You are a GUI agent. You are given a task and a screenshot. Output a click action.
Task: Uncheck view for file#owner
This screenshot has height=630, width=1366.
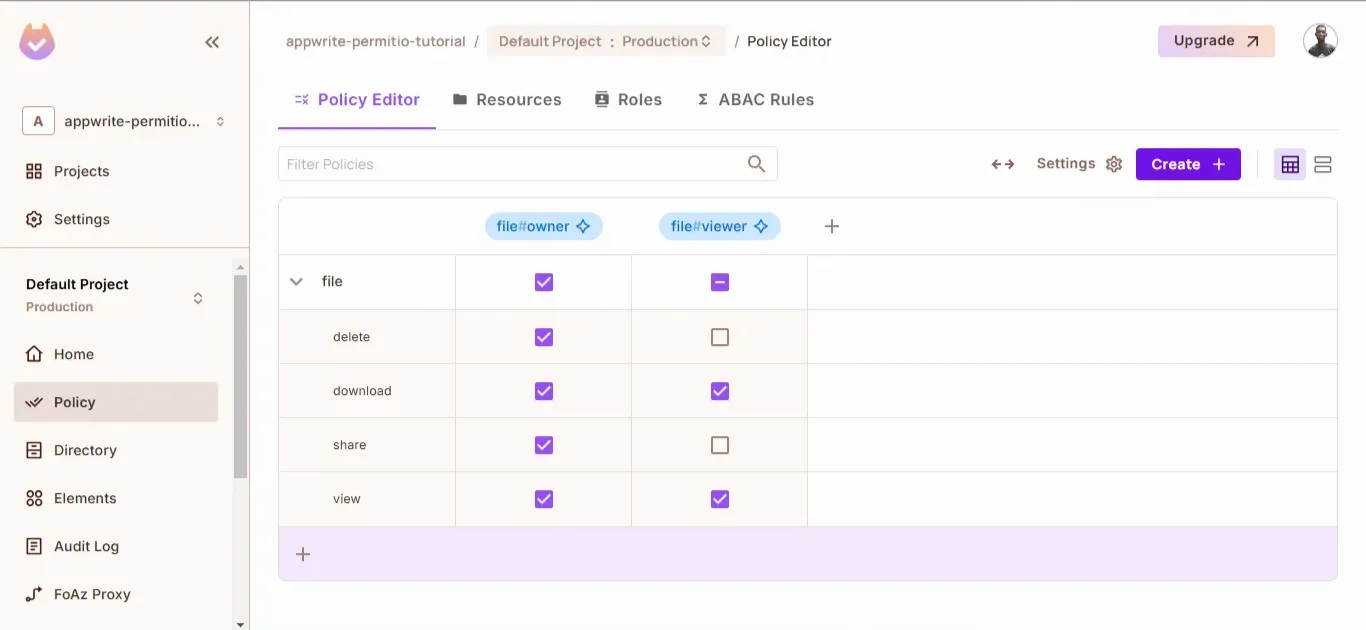[544, 499]
